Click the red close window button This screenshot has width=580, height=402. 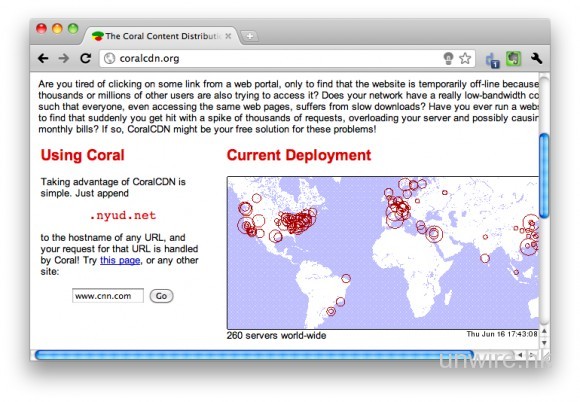pos(41,29)
